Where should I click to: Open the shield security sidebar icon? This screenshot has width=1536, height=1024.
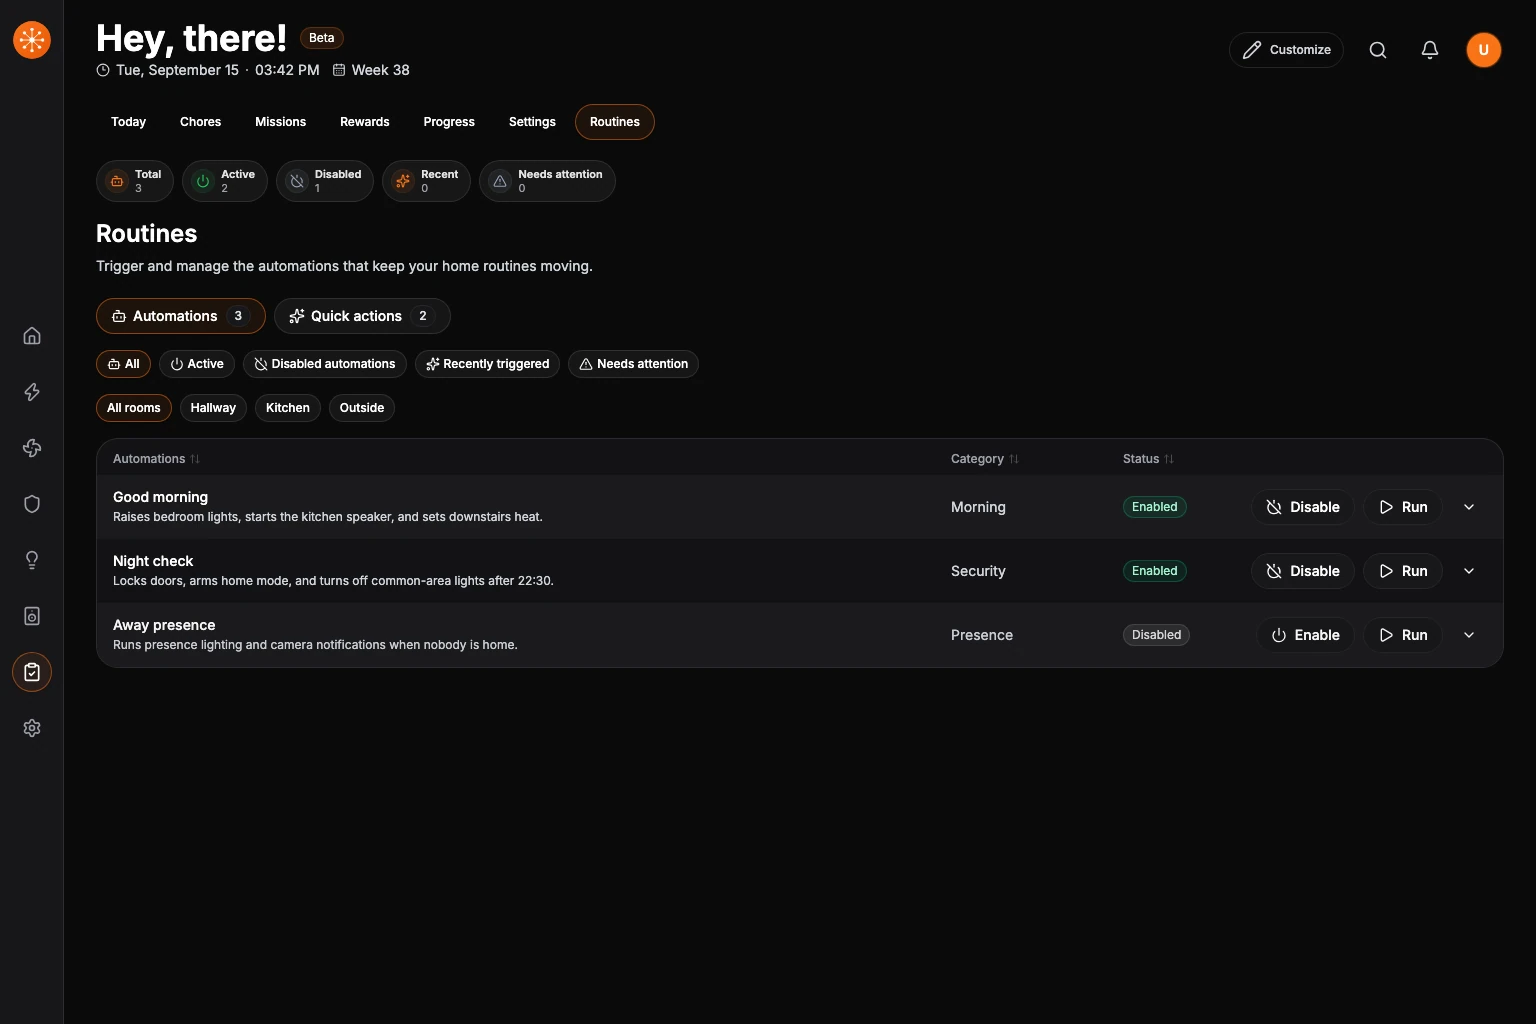pos(32,504)
